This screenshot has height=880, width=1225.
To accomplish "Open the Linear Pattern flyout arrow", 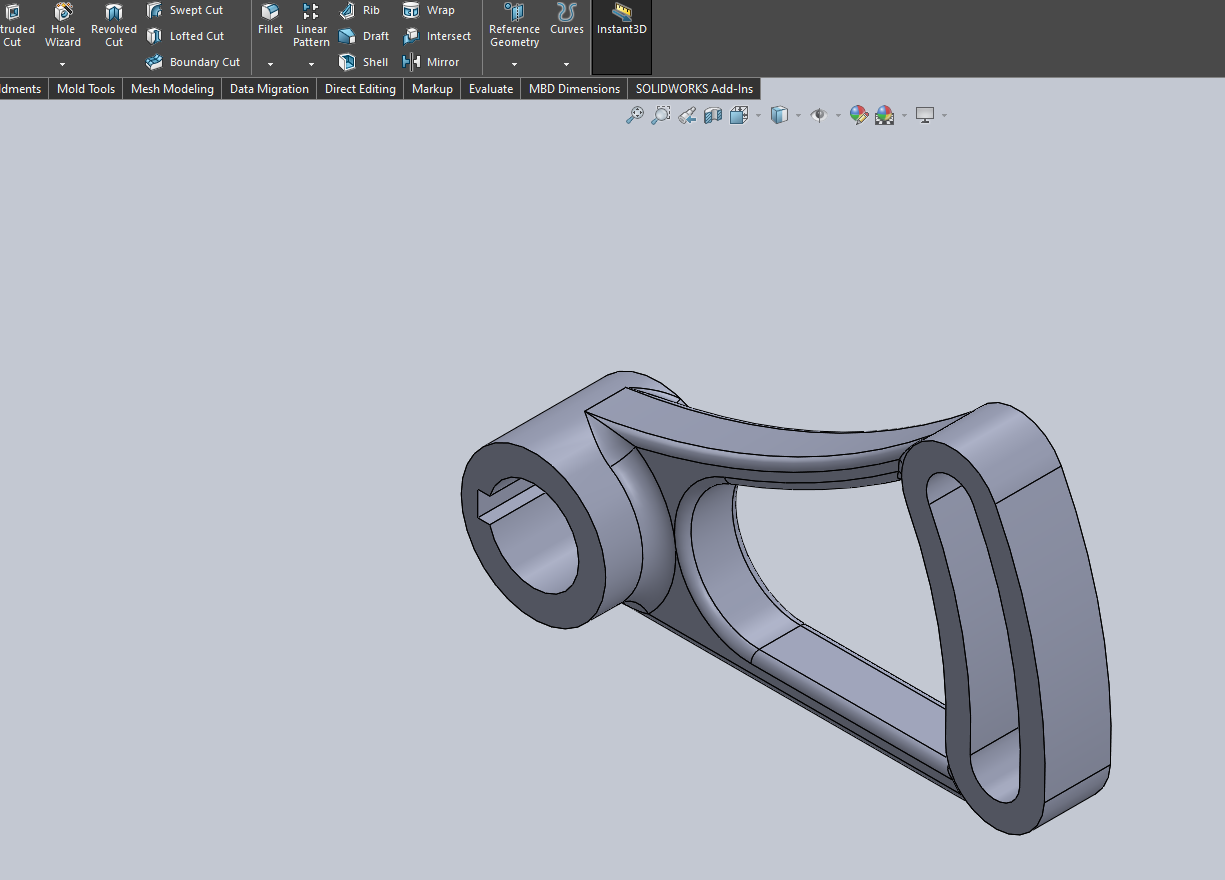I will pos(311,62).
